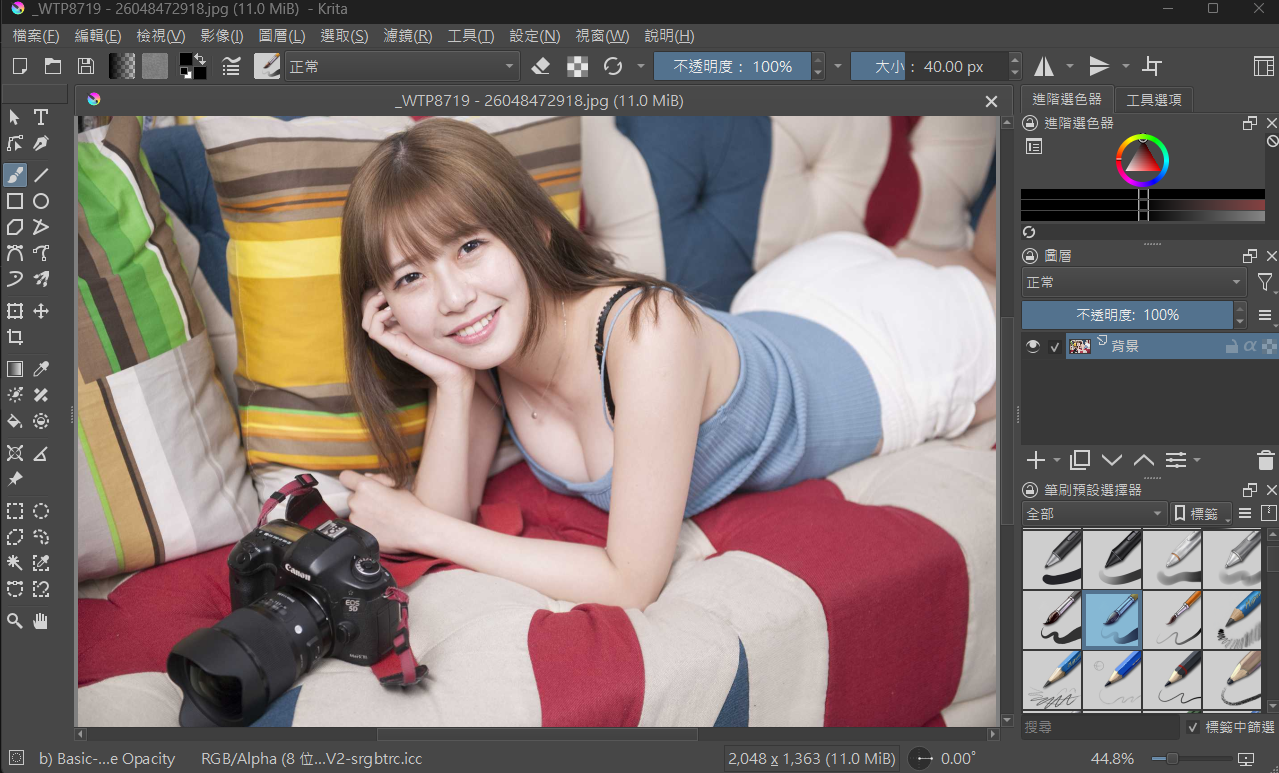Toggle the 標籤中篩選 checkbox
This screenshot has height=773, width=1279.
coord(1193,727)
